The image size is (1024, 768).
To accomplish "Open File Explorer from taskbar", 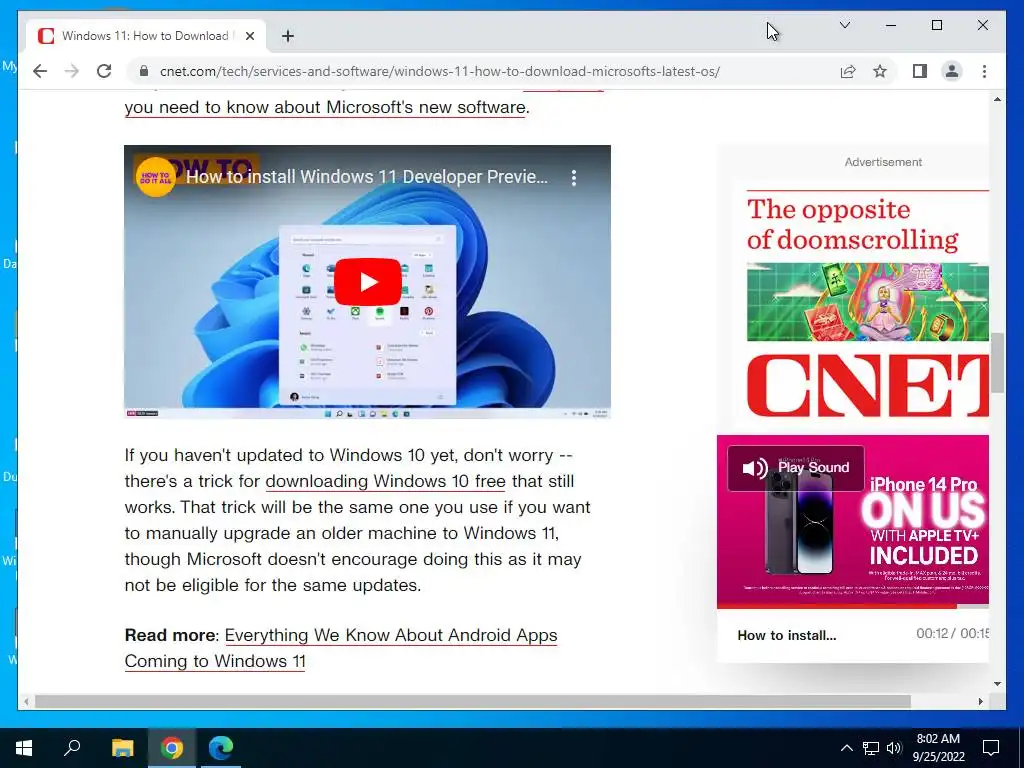I will [x=122, y=748].
